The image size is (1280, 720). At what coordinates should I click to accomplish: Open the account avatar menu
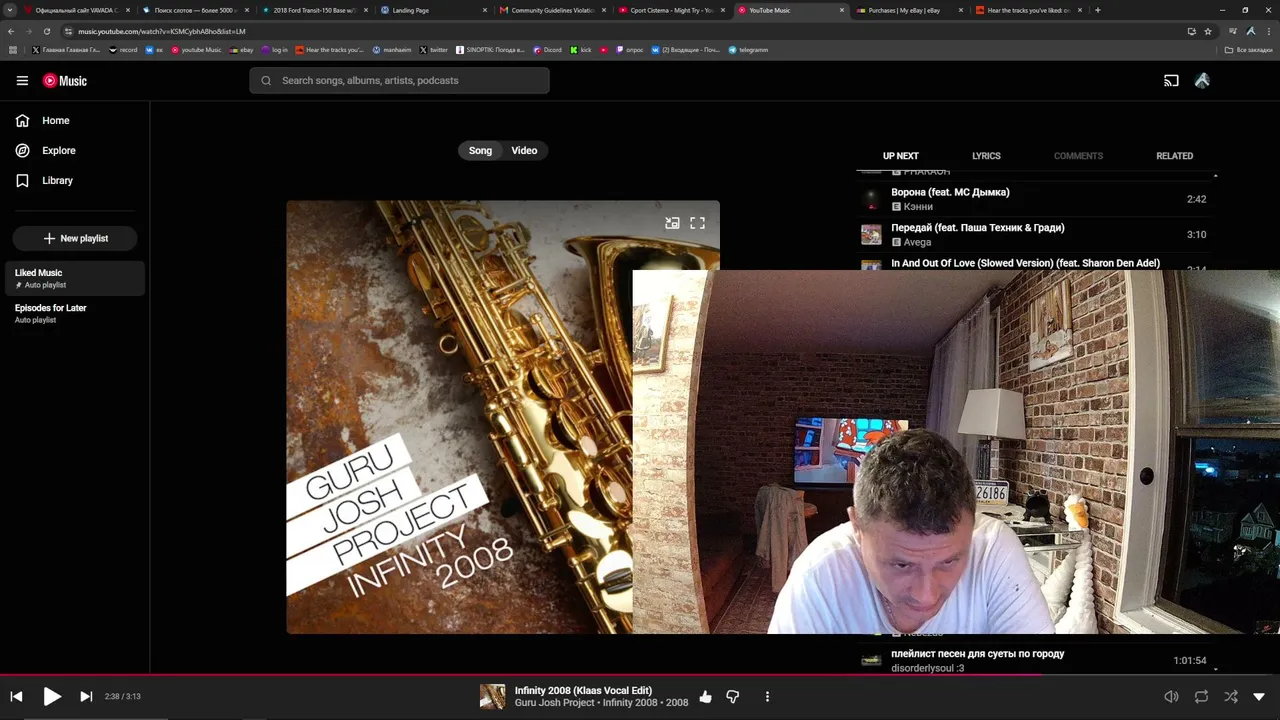pyautogui.click(x=1202, y=81)
